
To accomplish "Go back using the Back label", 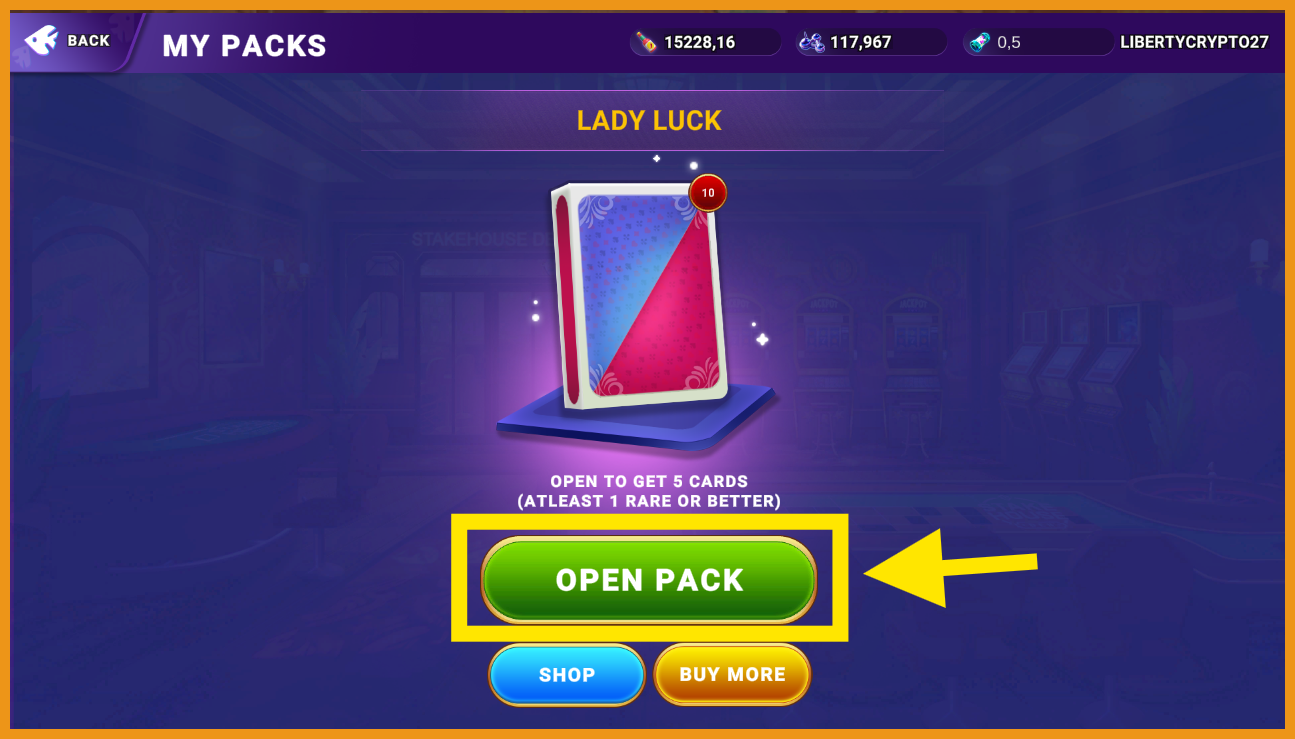I will point(89,41).
